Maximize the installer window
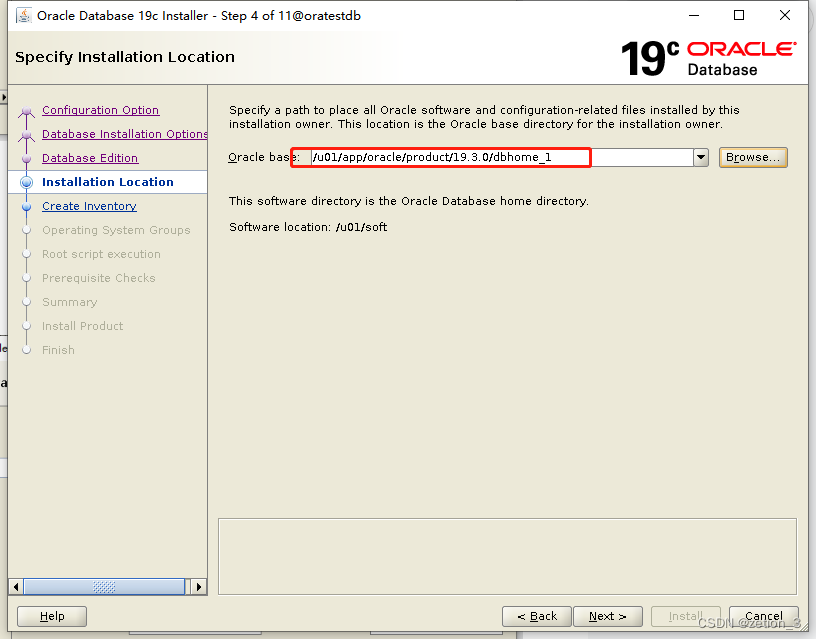Image resolution: width=816 pixels, height=639 pixels. click(x=739, y=16)
